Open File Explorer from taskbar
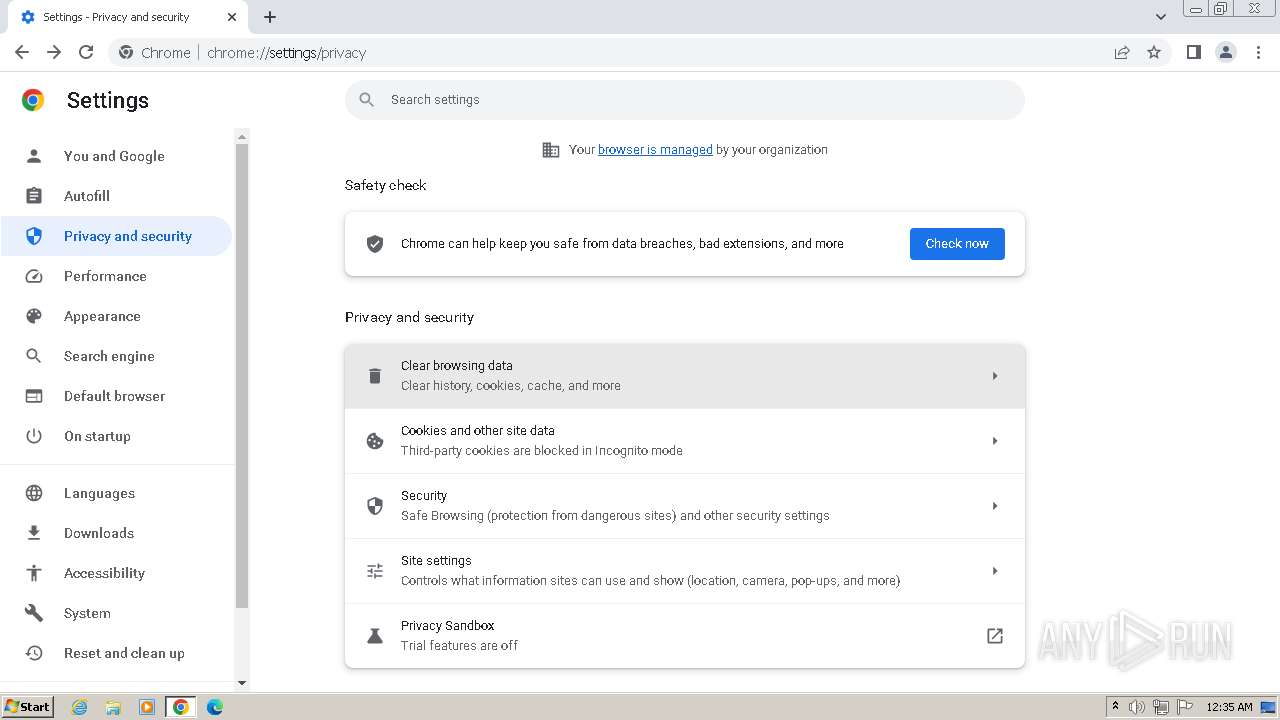The image size is (1280, 720). (113, 707)
